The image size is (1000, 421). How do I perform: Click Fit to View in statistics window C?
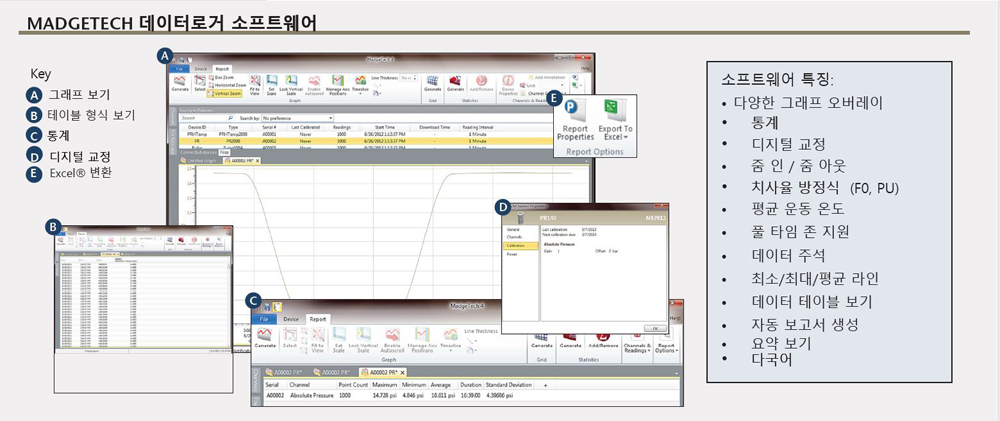pos(318,339)
